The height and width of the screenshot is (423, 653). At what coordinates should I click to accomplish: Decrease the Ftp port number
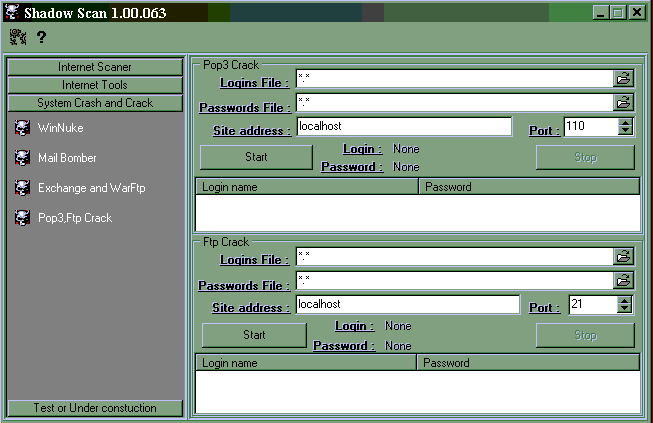(626, 309)
